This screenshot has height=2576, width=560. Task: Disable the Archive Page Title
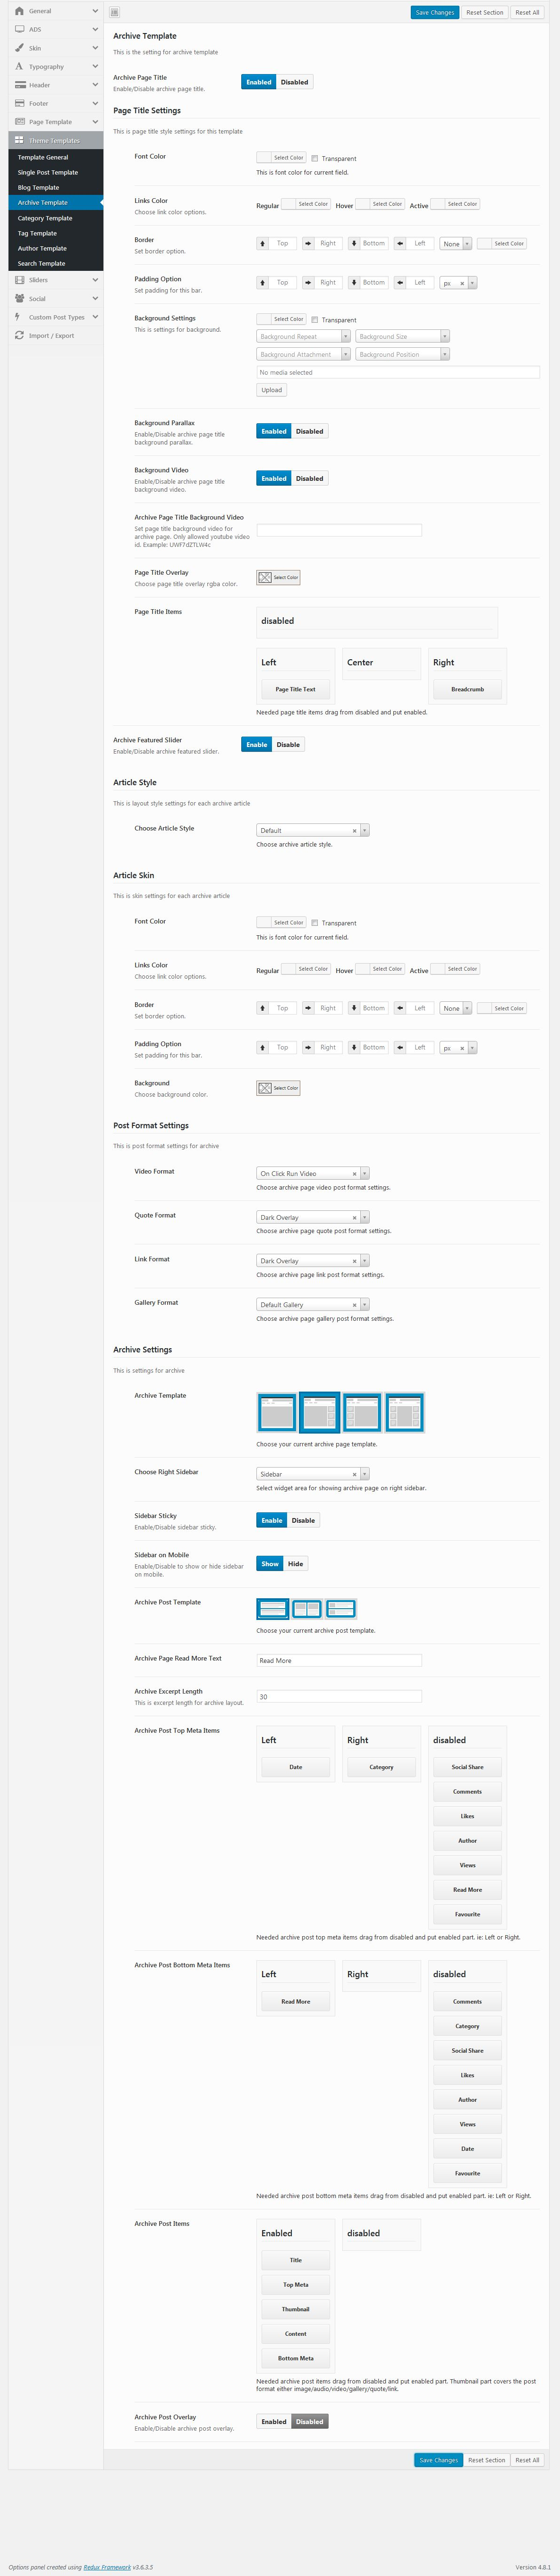[294, 82]
